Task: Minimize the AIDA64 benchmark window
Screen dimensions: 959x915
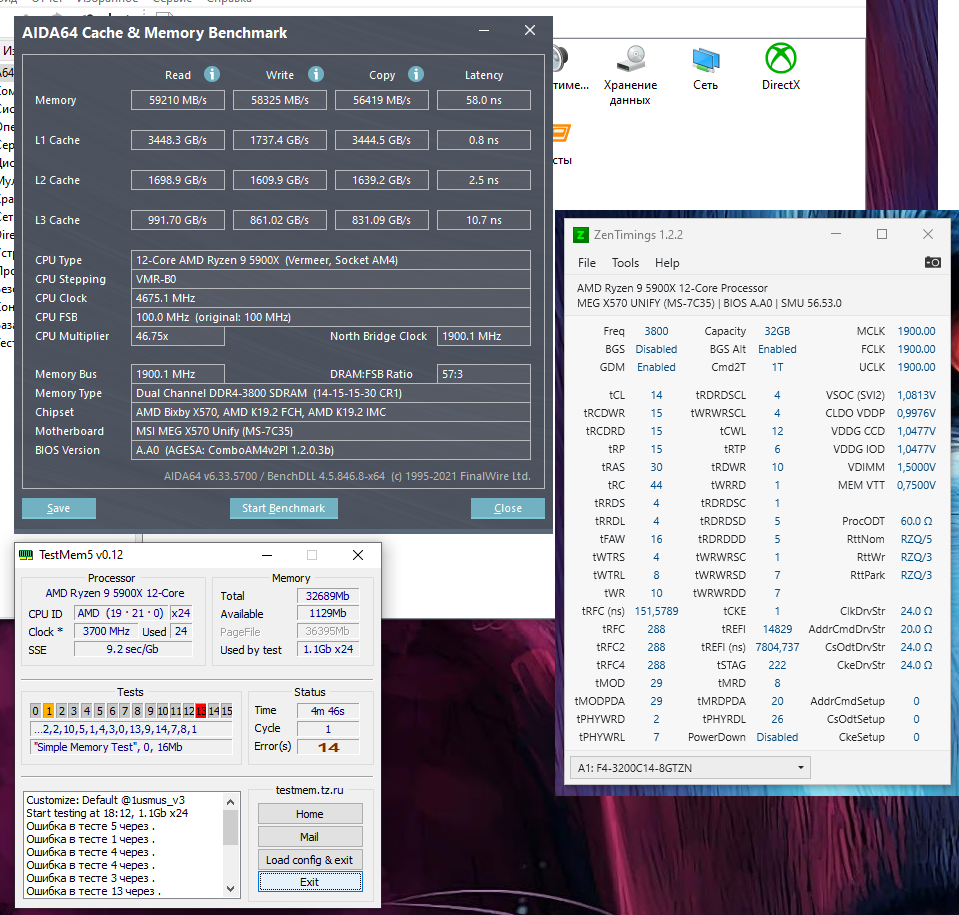Action: pyautogui.click(x=484, y=31)
